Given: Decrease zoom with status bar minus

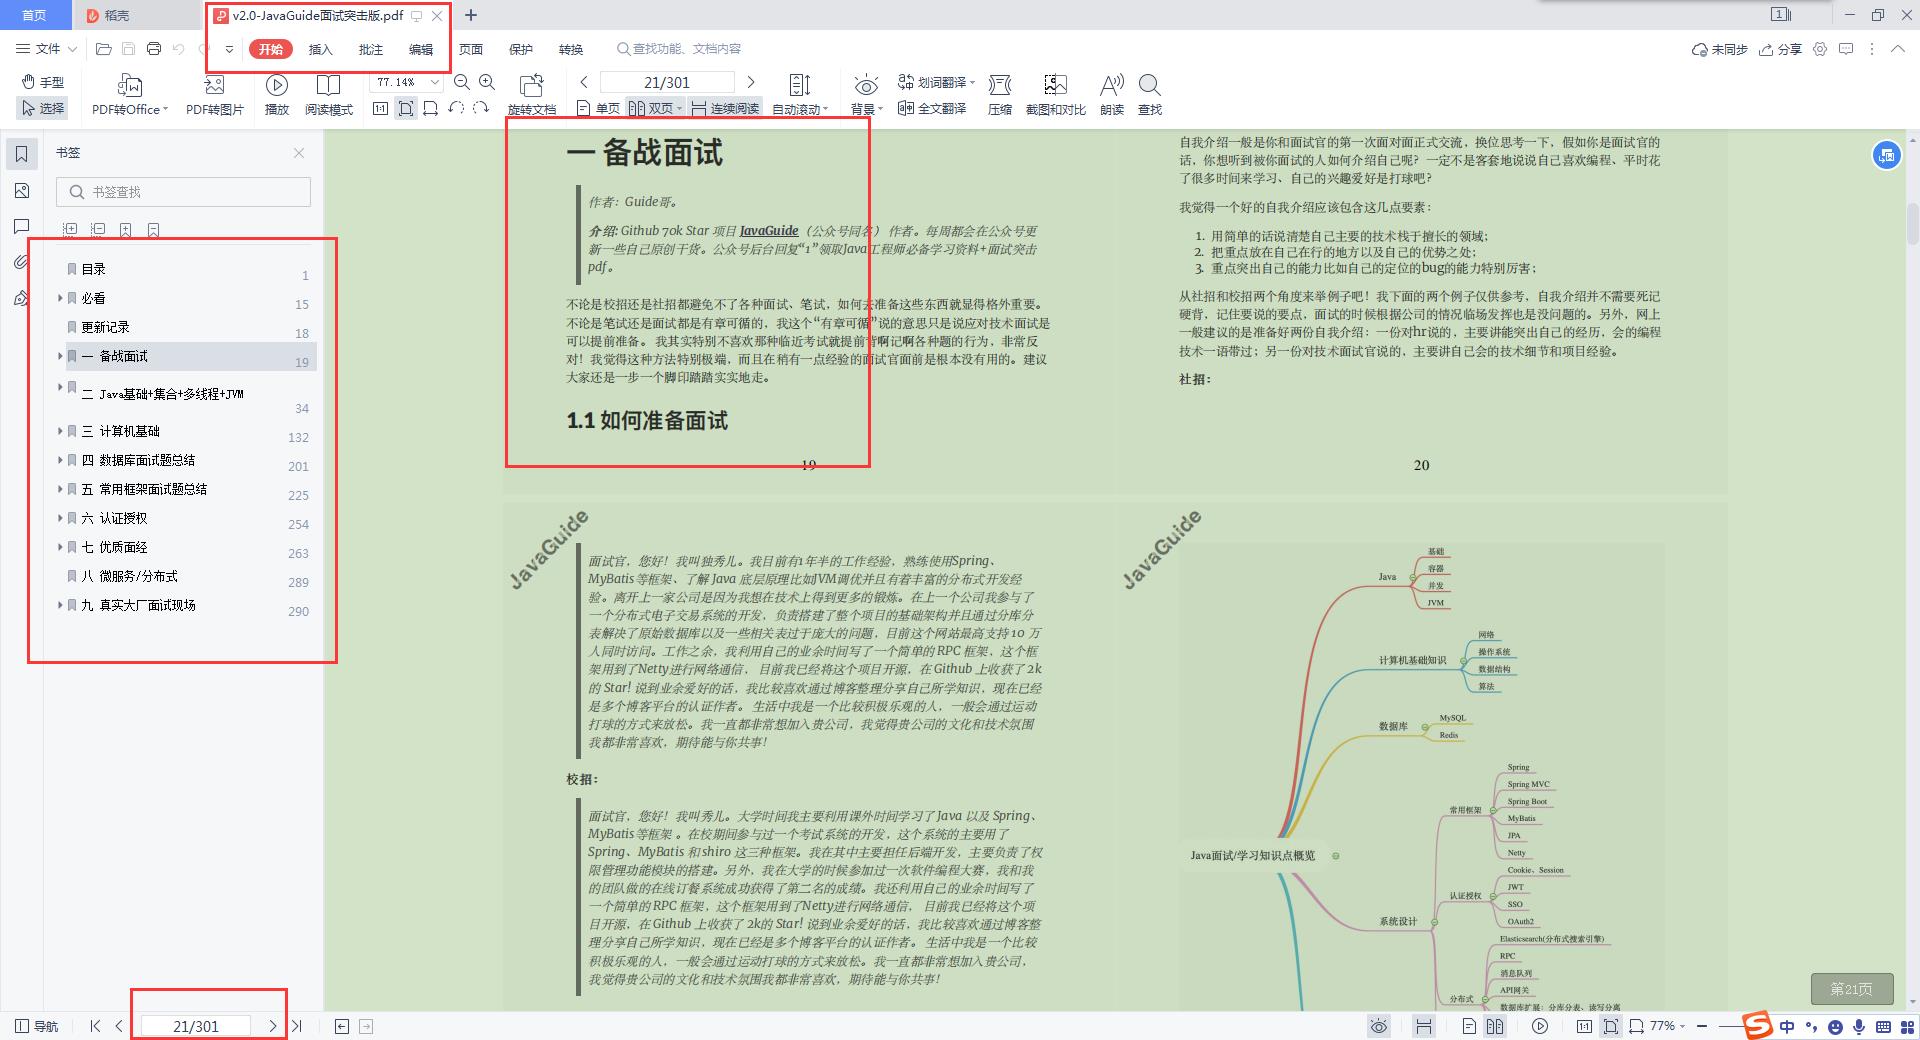Looking at the screenshot, I should 1702,1026.
